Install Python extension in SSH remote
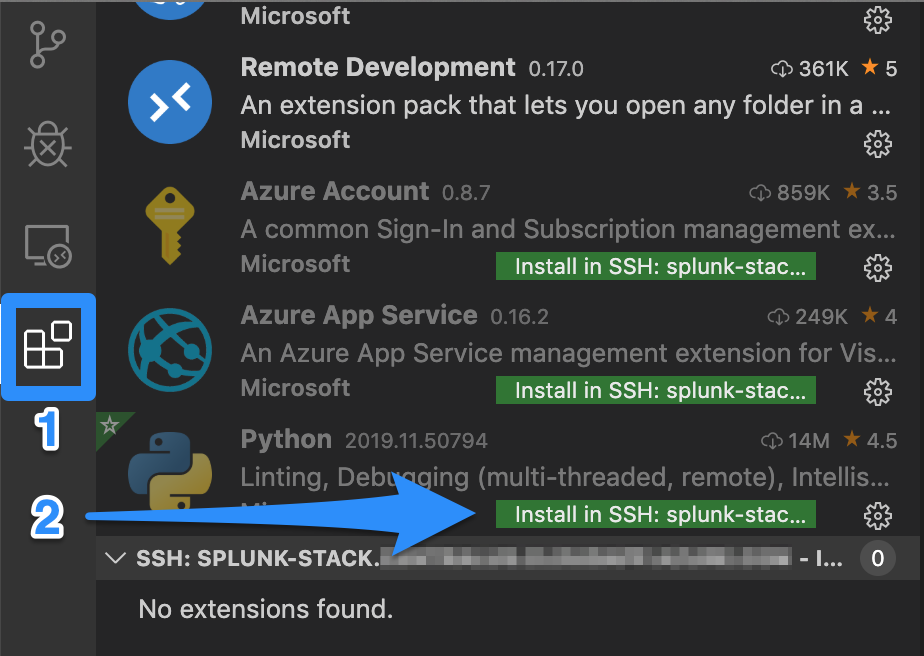The width and height of the screenshot is (924, 656). (656, 515)
